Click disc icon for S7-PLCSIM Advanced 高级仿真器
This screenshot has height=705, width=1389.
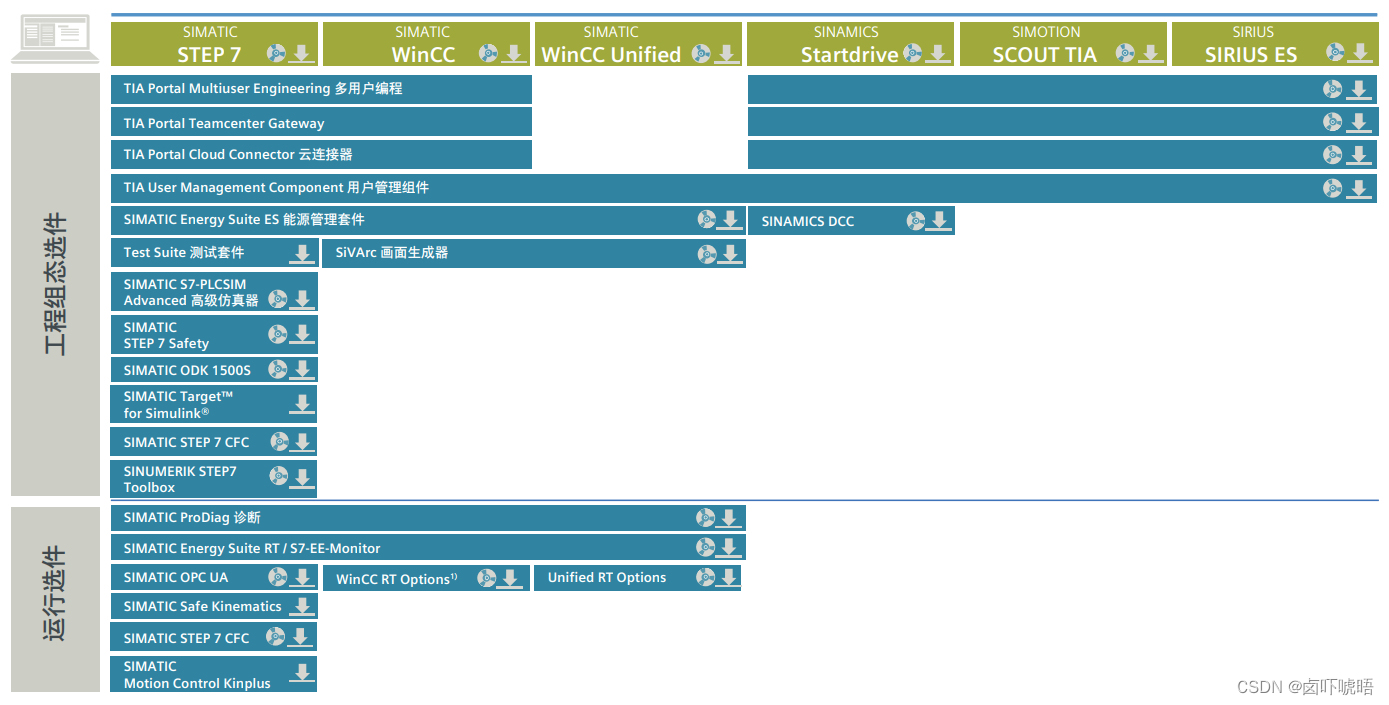pos(278,298)
